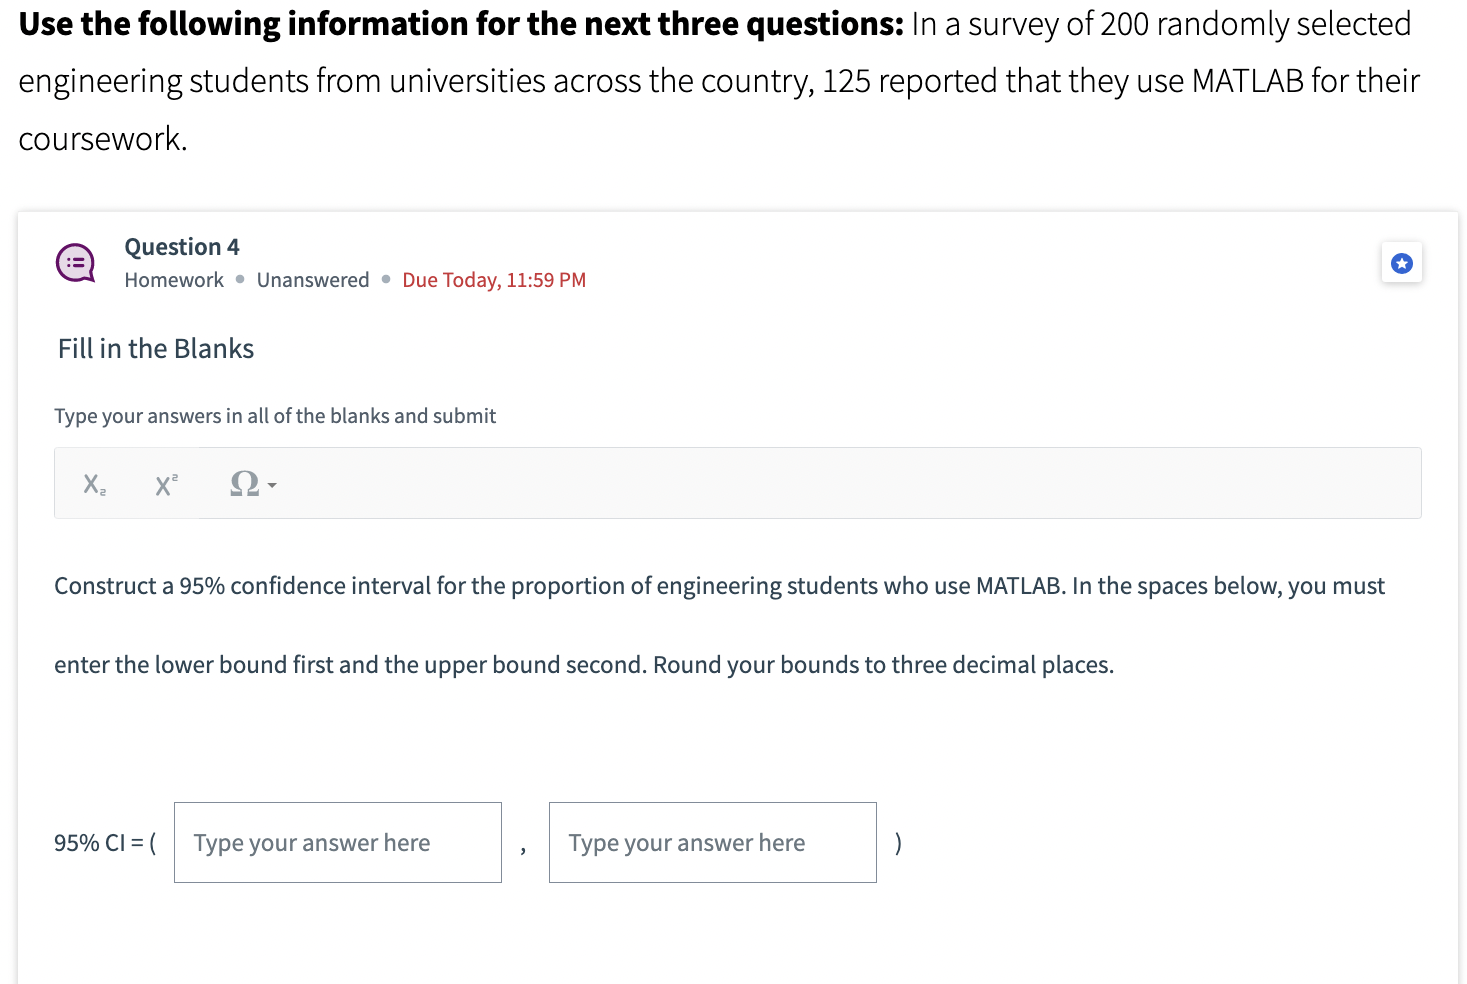Image resolution: width=1467 pixels, height=984 pixels.
Task: Click the Question 4 heading
Action: [181, 246]
